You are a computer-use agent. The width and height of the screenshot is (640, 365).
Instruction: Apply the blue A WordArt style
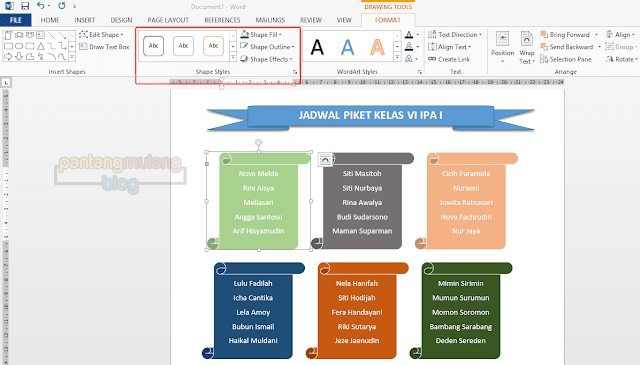[347, 47]
